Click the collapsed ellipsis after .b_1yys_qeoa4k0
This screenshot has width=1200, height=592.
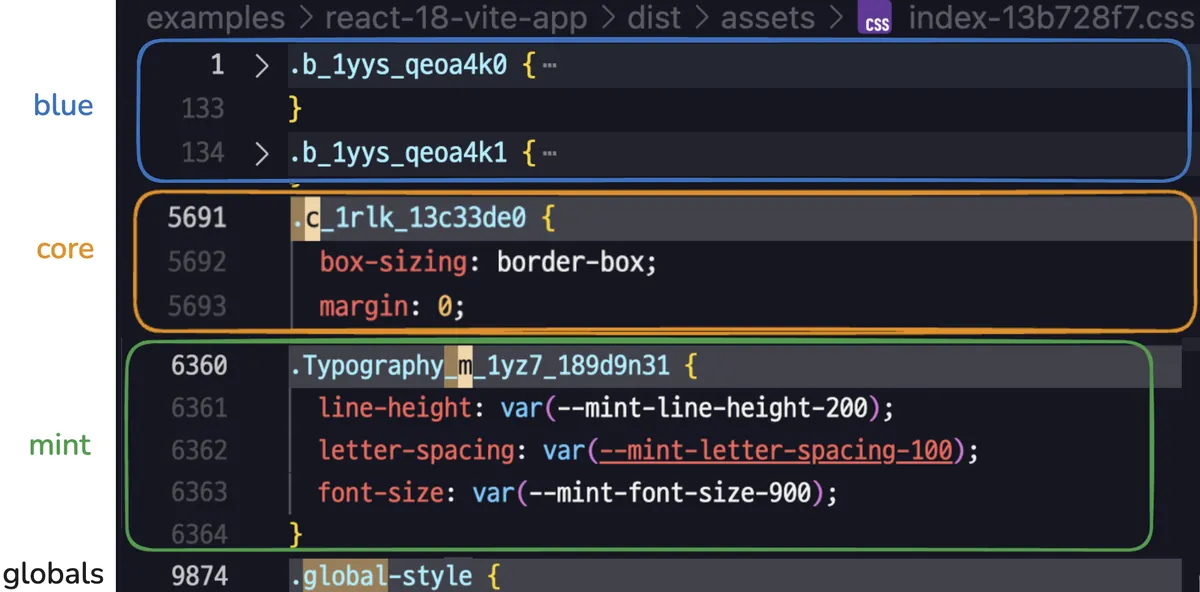click(548, 67)
